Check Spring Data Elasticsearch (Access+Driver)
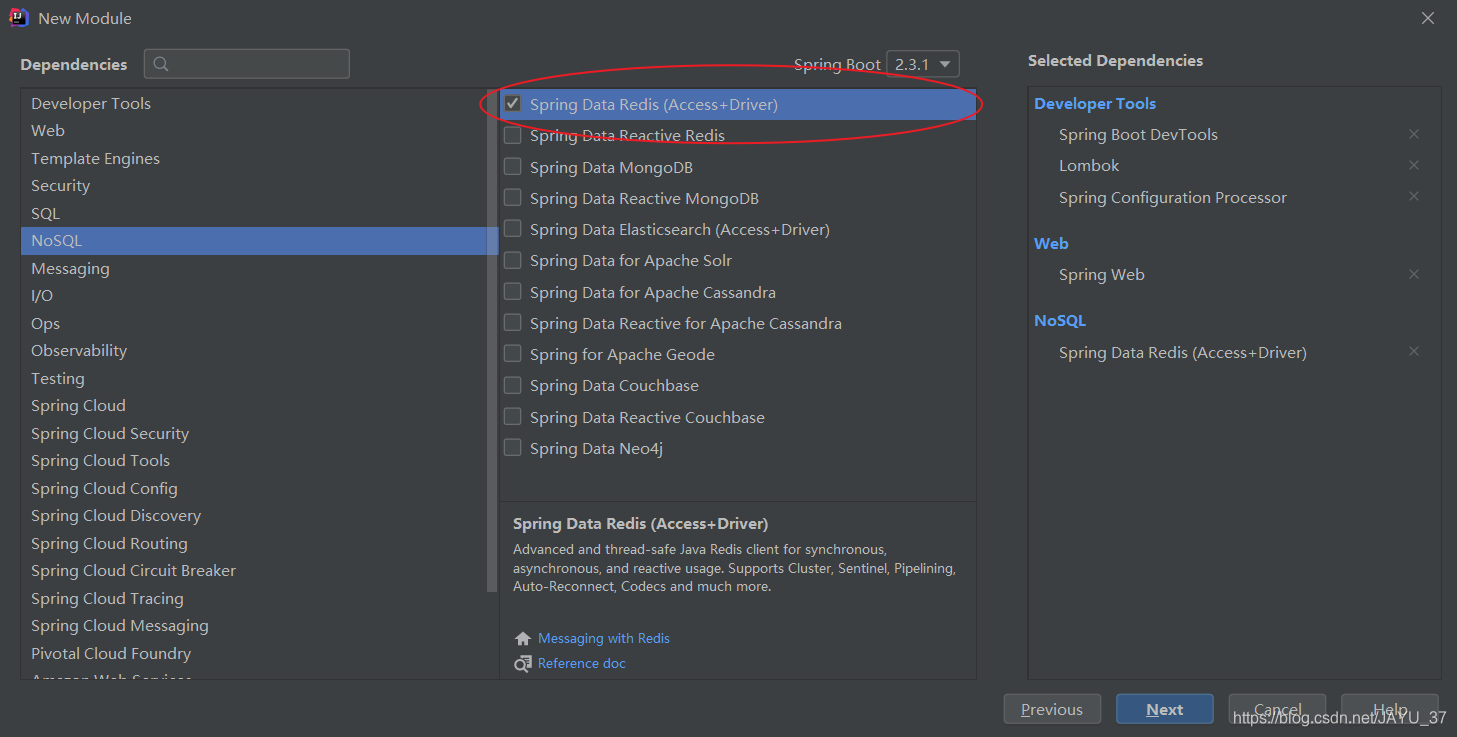Image resolution: width=1457 pixels, height=737 pixels. click(513, 228)
